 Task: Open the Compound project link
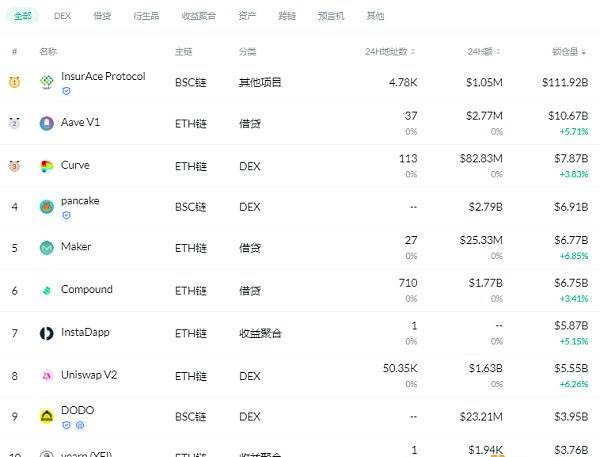[86, 289]
